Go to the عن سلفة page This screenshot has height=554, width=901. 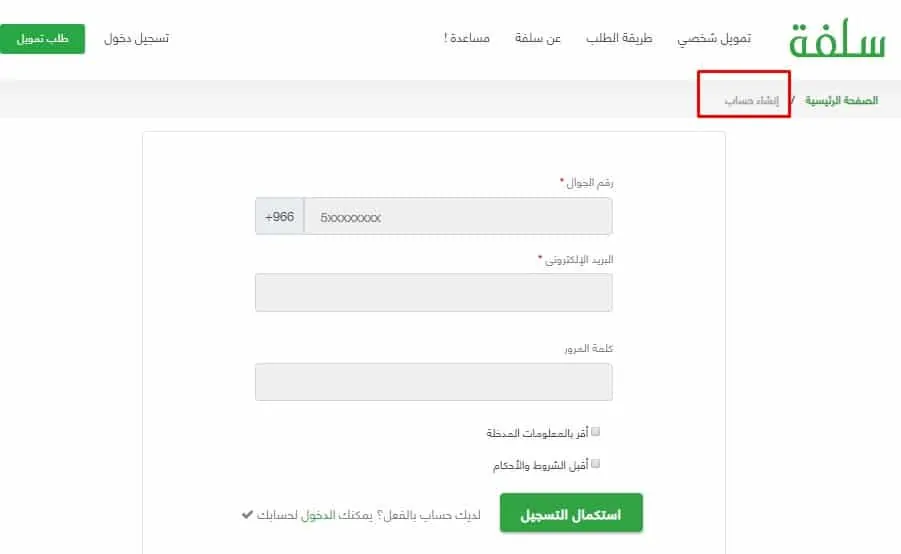point(538,39)
